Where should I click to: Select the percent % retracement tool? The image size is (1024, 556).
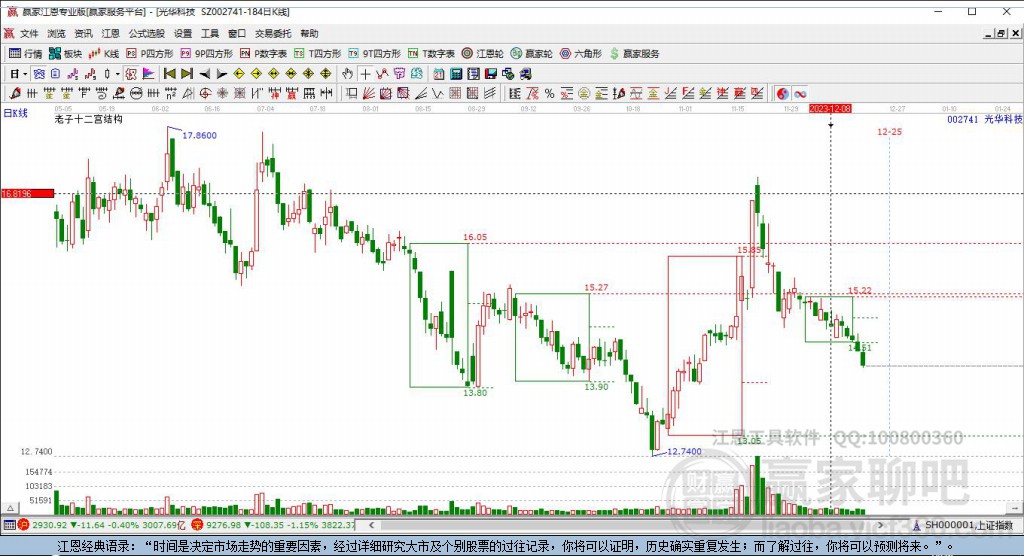tap(549, 93)
